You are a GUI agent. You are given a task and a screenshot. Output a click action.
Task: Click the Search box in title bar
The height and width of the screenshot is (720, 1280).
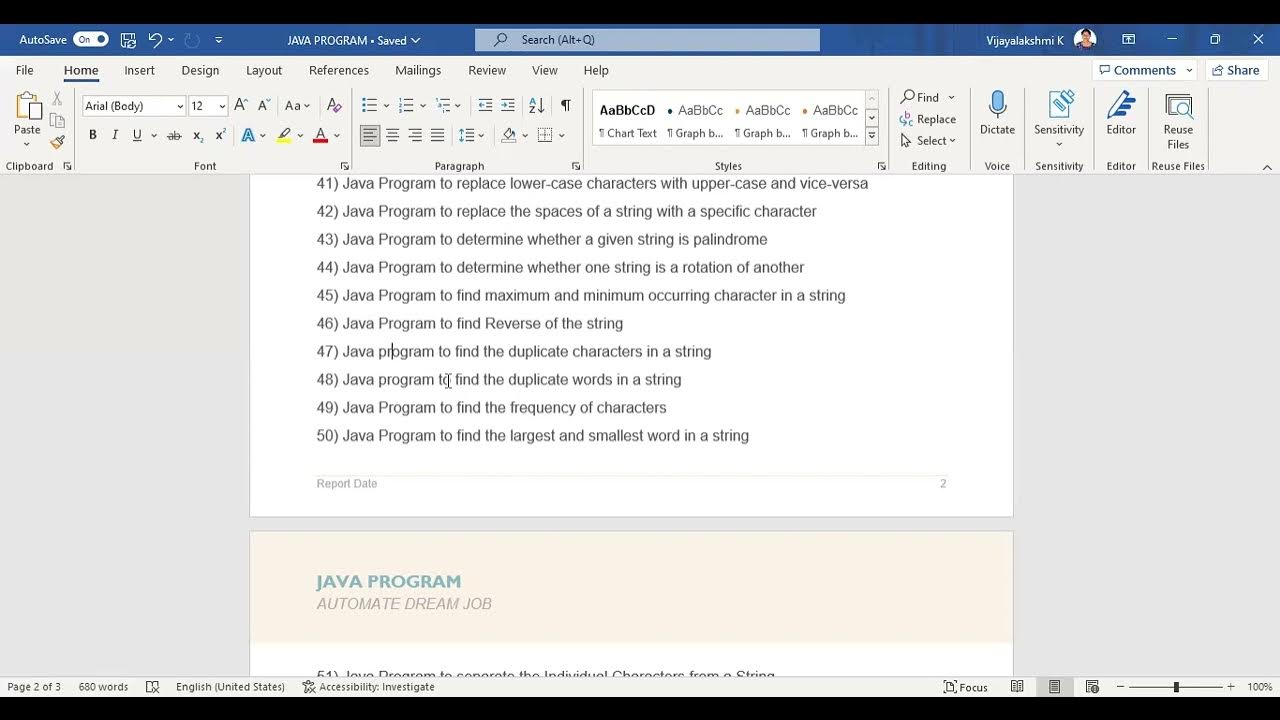[647, 40]
